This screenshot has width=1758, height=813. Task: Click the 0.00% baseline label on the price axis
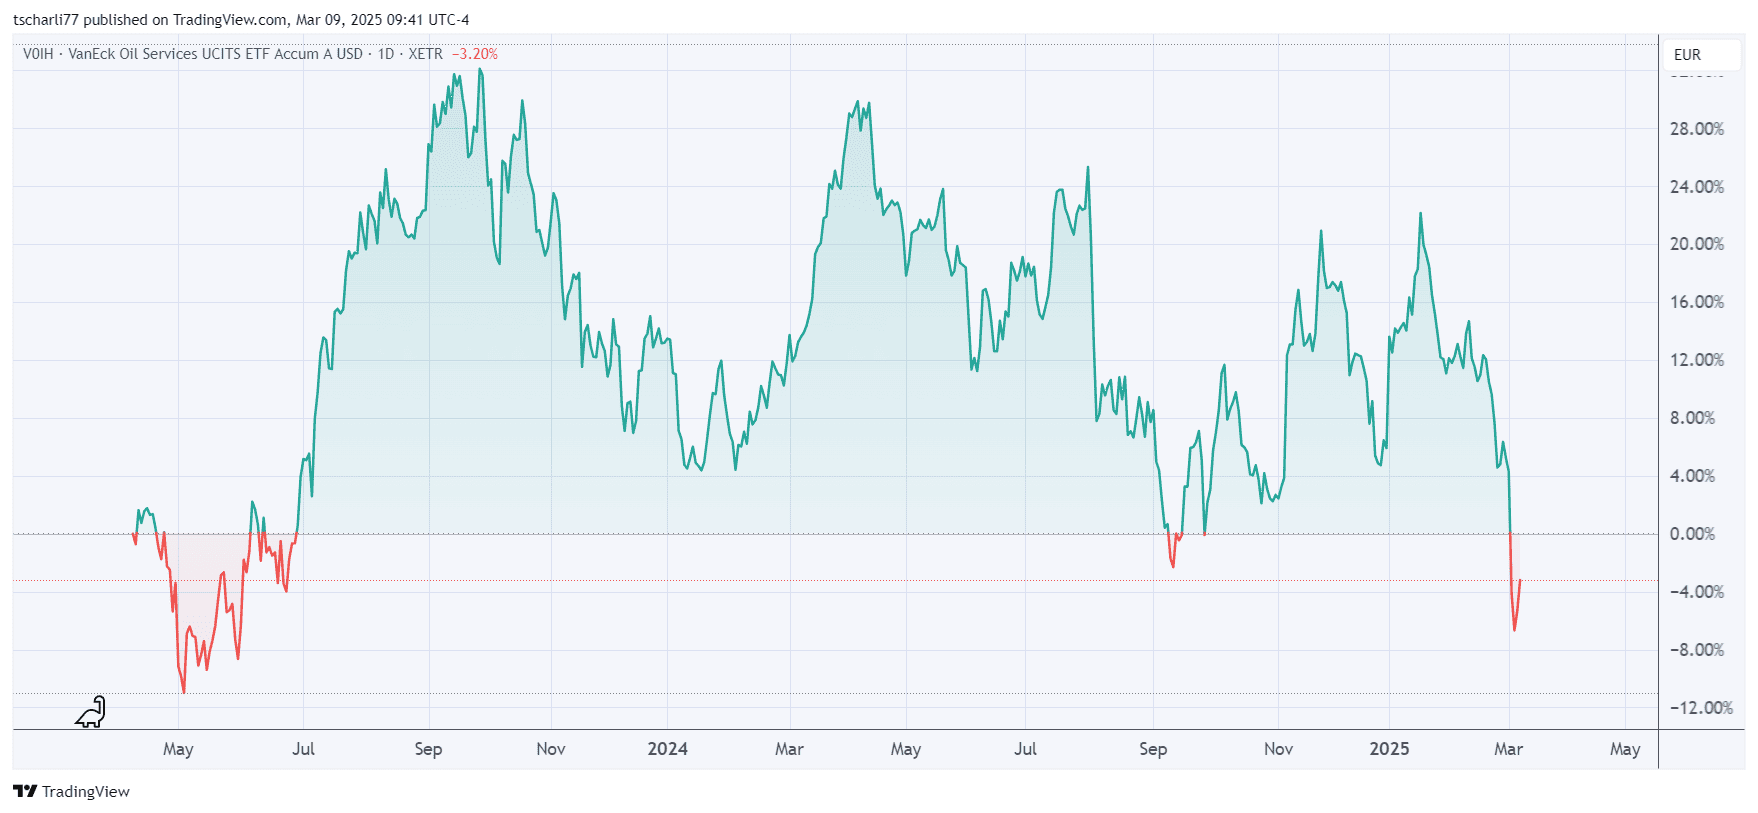[x=1692, y=534]
